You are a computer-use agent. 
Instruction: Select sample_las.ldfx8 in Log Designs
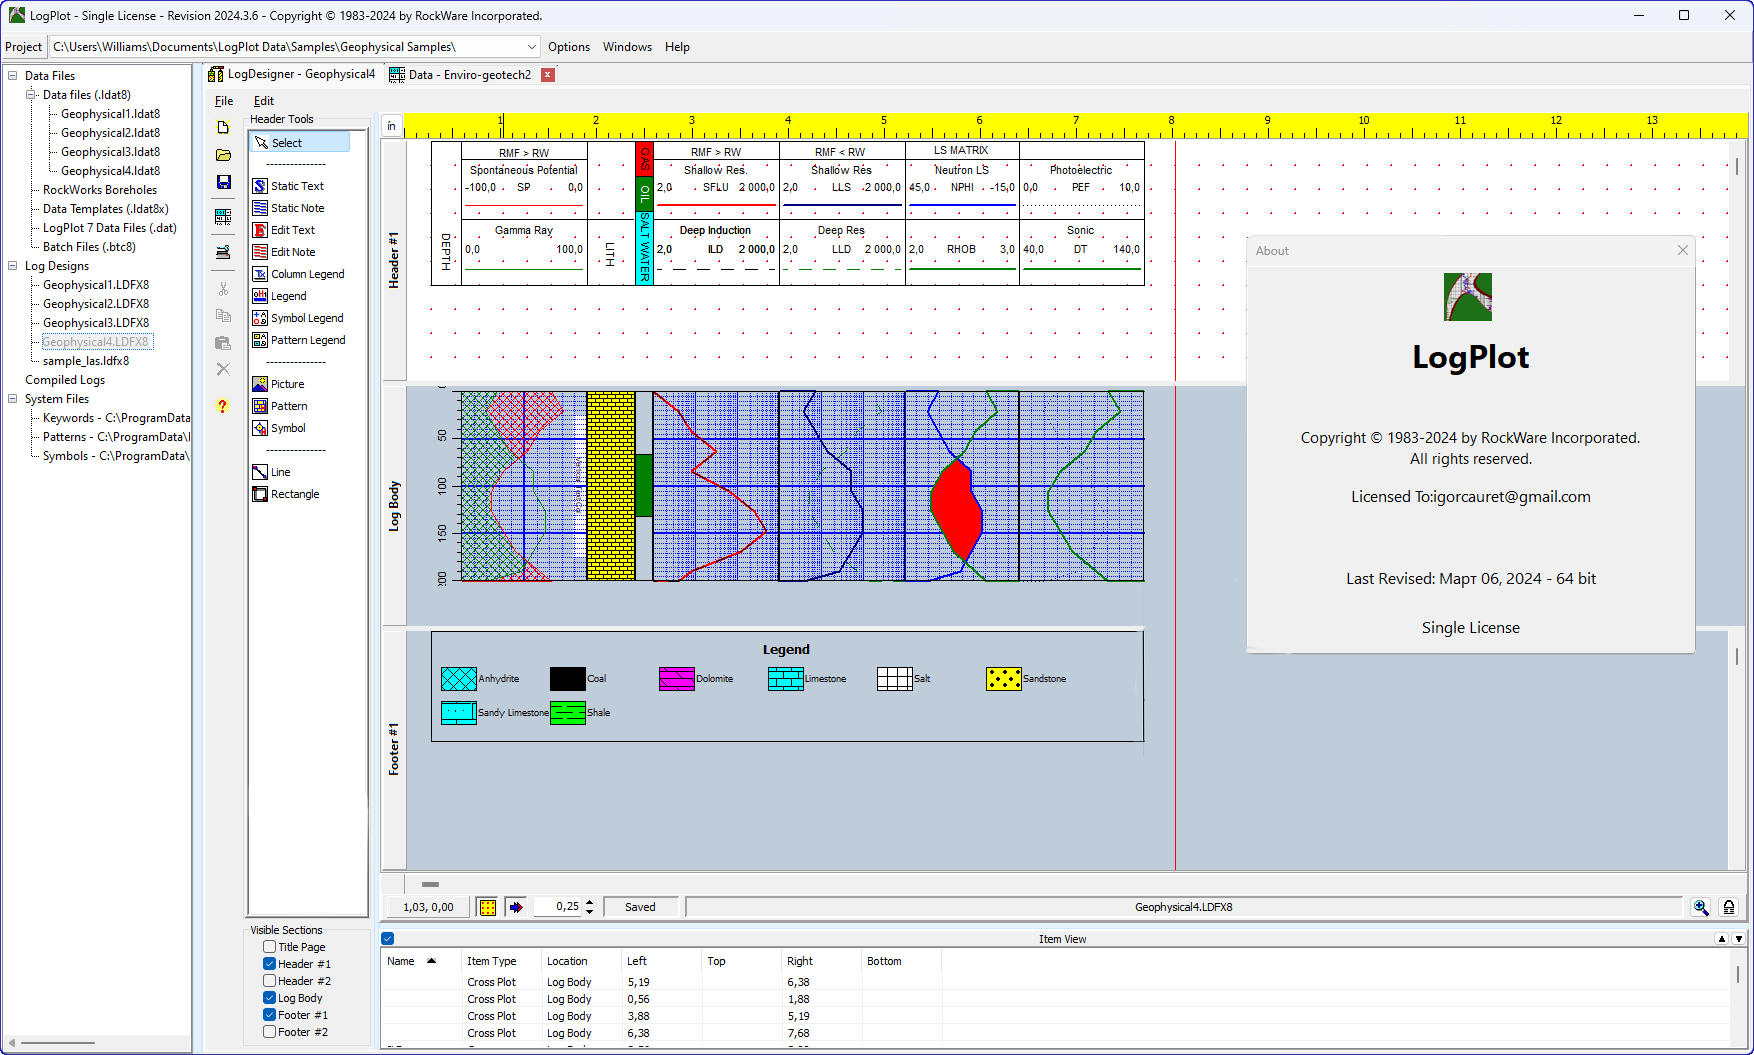[86, 361]
